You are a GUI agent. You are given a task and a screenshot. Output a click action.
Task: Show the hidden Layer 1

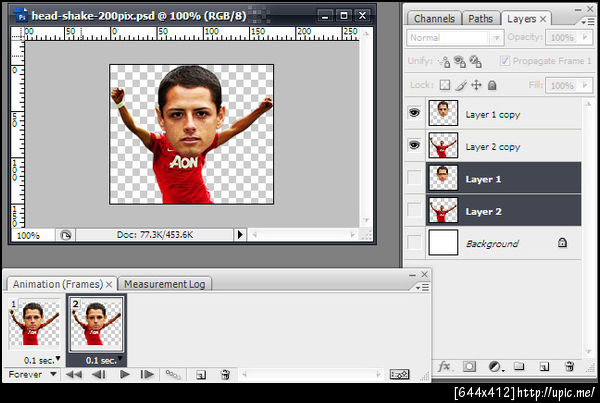coord(414,178)
